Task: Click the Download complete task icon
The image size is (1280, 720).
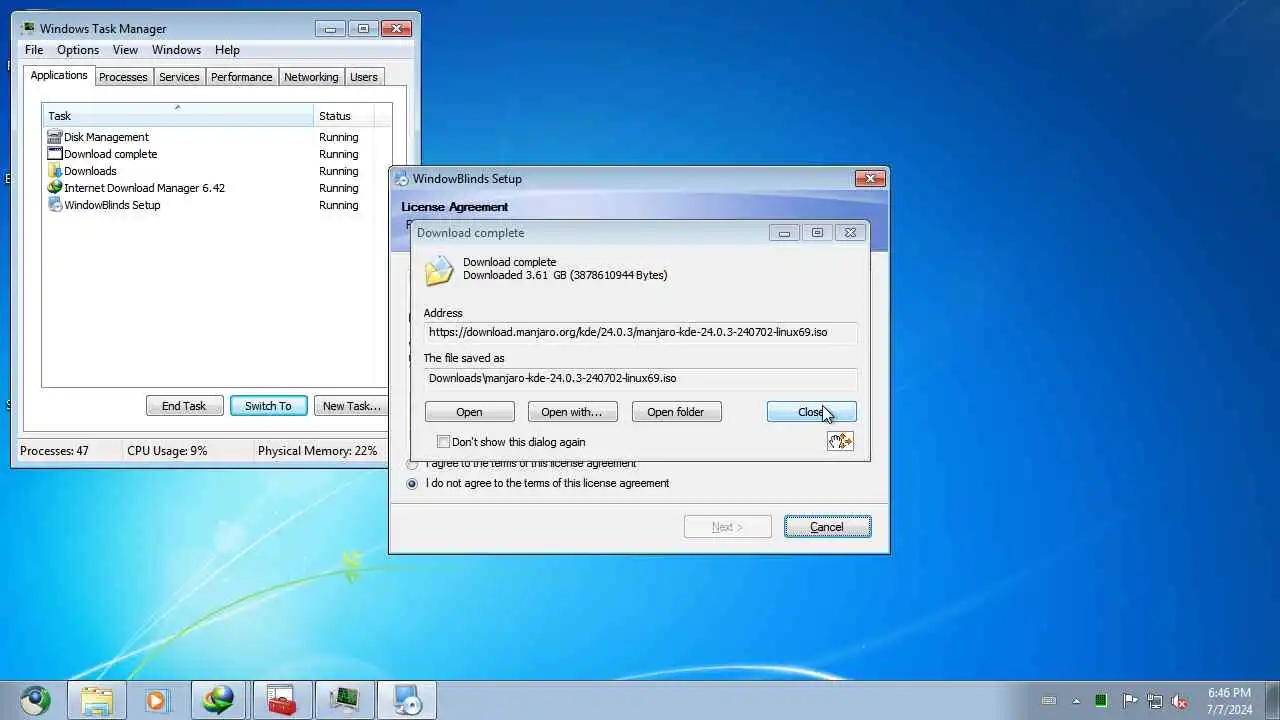Action: (x=55, y=154)
